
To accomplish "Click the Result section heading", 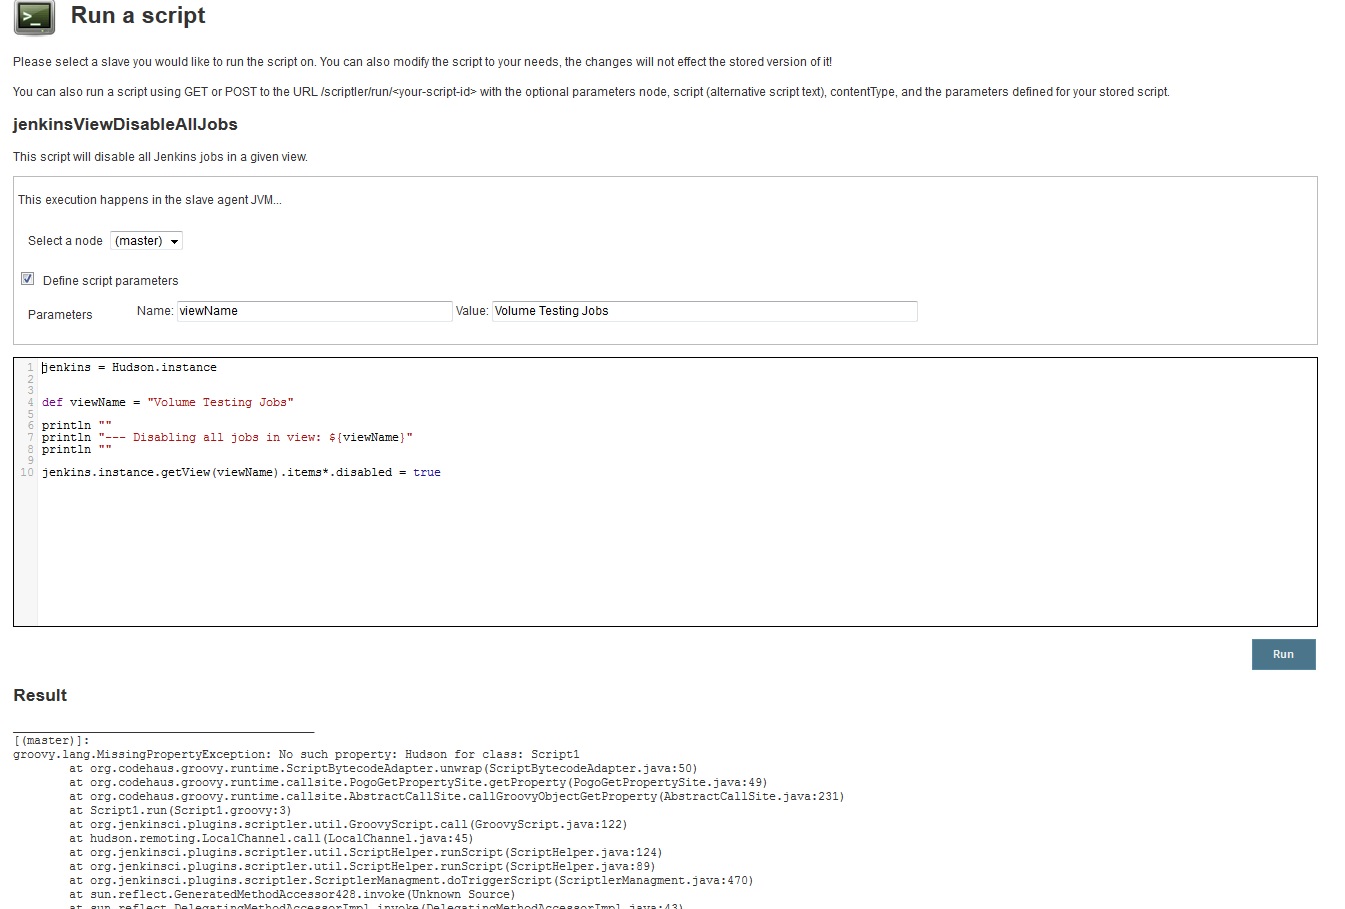I will pos(39,695).
